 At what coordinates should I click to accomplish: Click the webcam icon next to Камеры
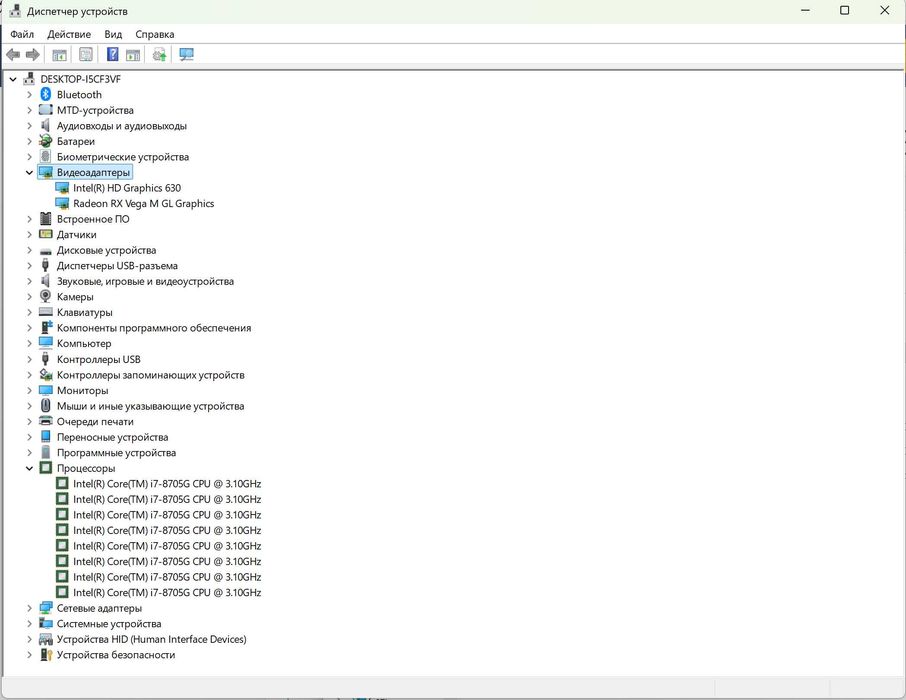[x=46, y=297]
